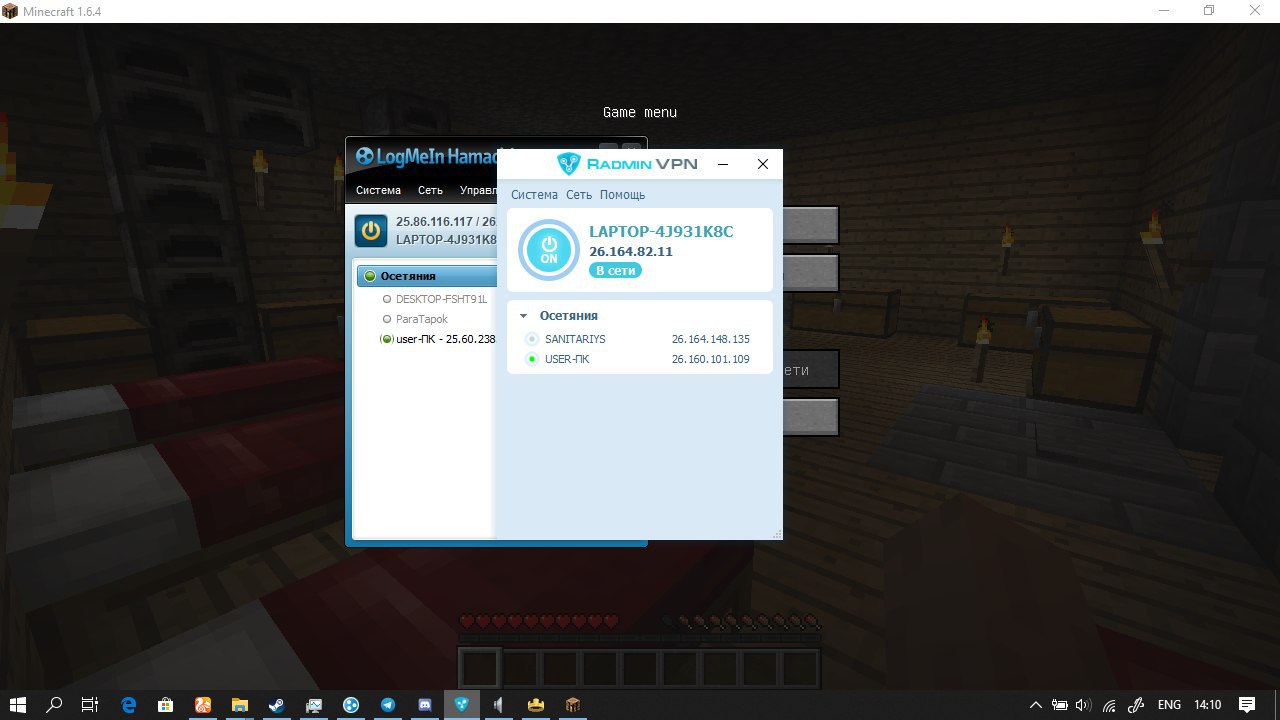Launch Microsoft Edge from taskbar
The width and height of the screenshot is (1280, 720).
coord(129,704)
